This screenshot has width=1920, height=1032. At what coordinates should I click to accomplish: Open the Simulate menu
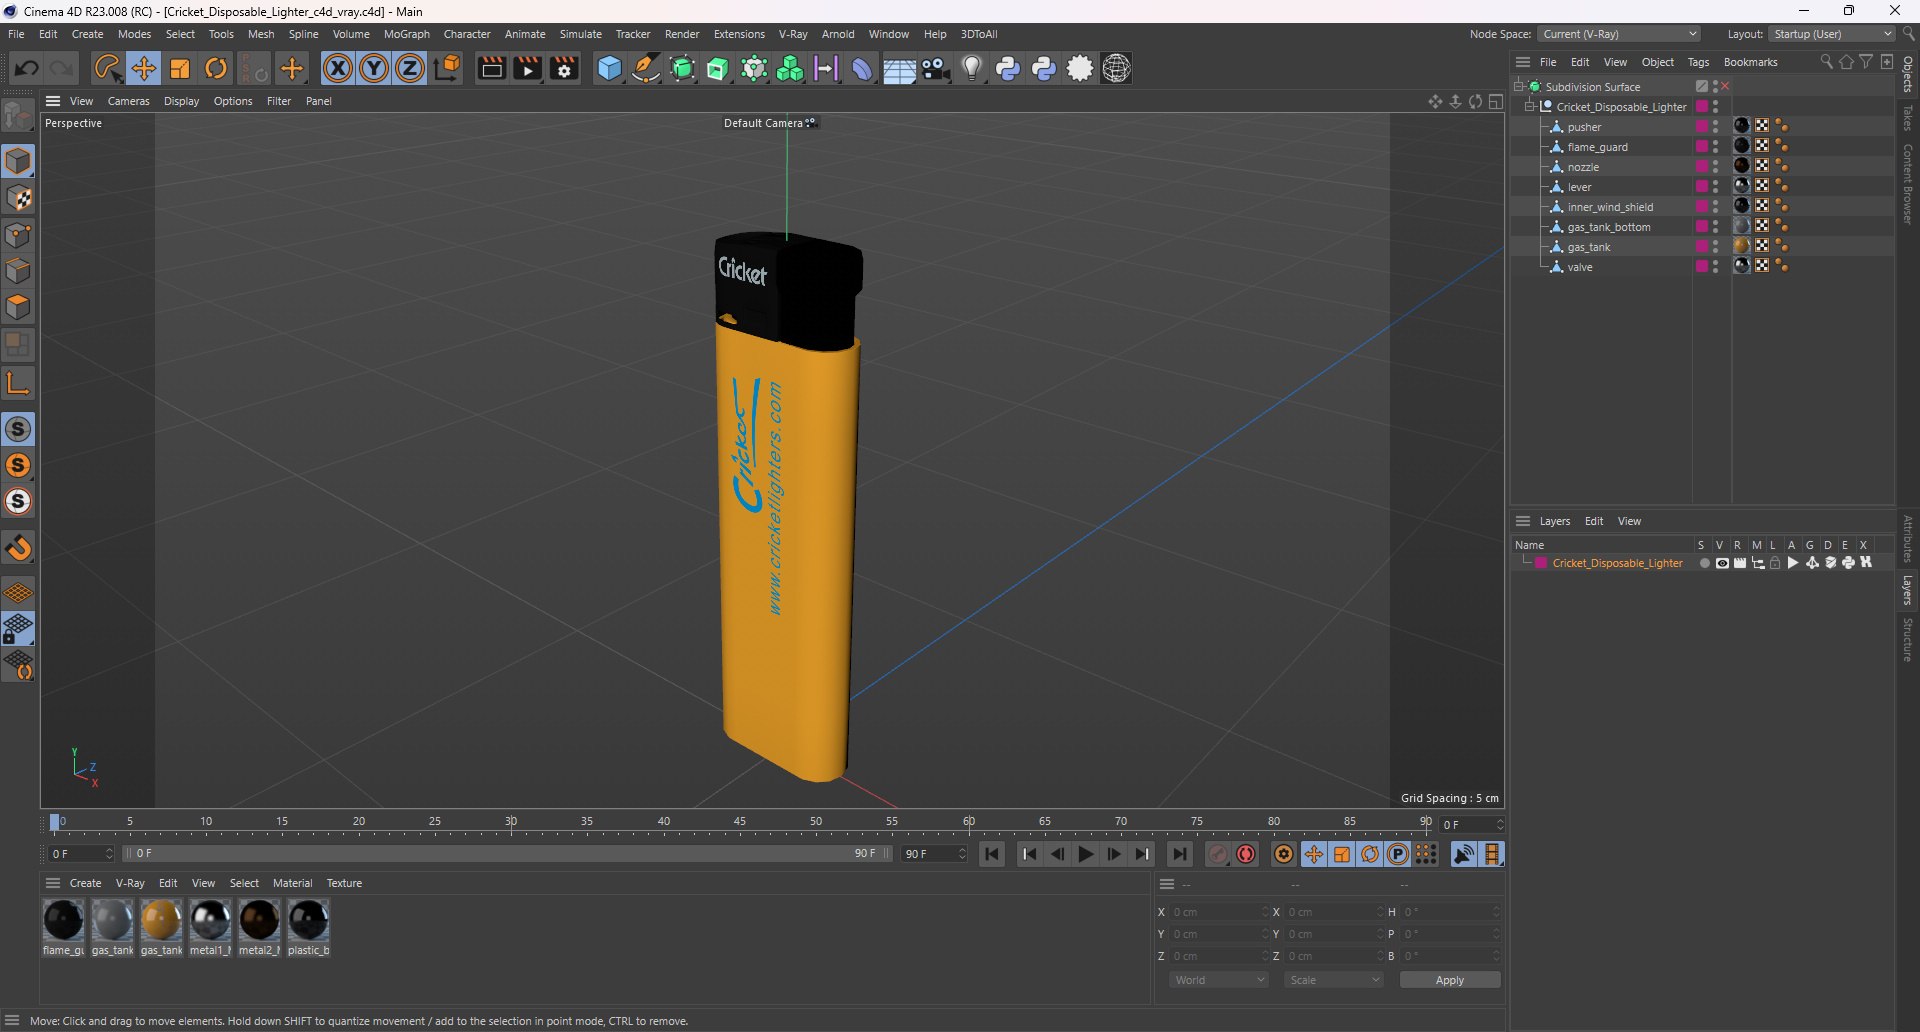580,34
